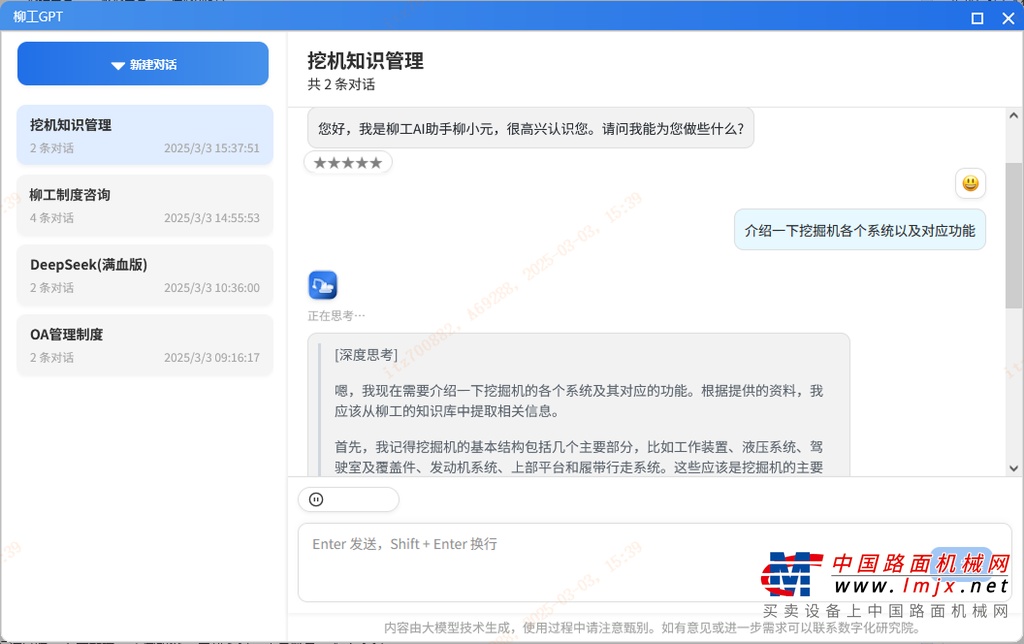
Task: Click the 2025/3/3 09:16:17 timestamp
Action: (212, 357)
